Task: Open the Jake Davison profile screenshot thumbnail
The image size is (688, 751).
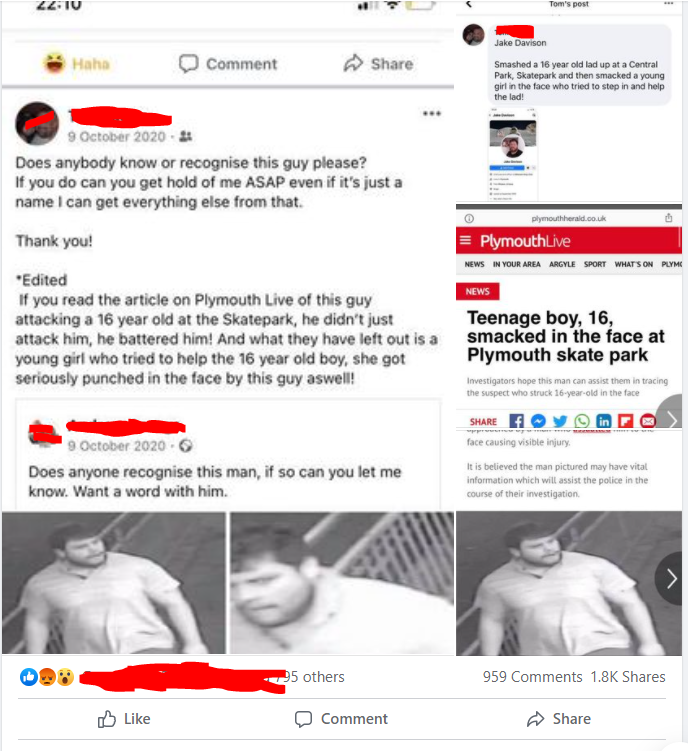Action: (x=513, y=155)
